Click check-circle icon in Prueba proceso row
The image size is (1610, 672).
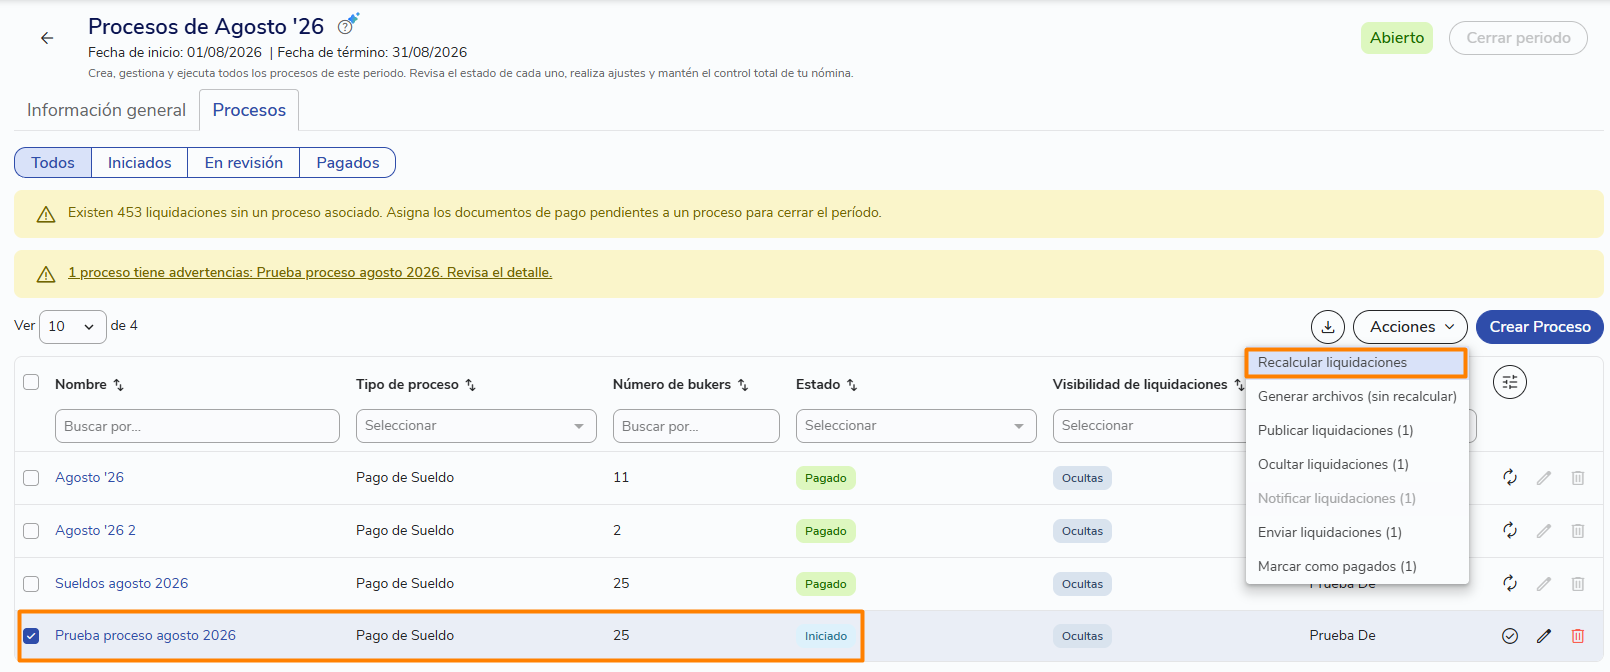point(1510,636)
